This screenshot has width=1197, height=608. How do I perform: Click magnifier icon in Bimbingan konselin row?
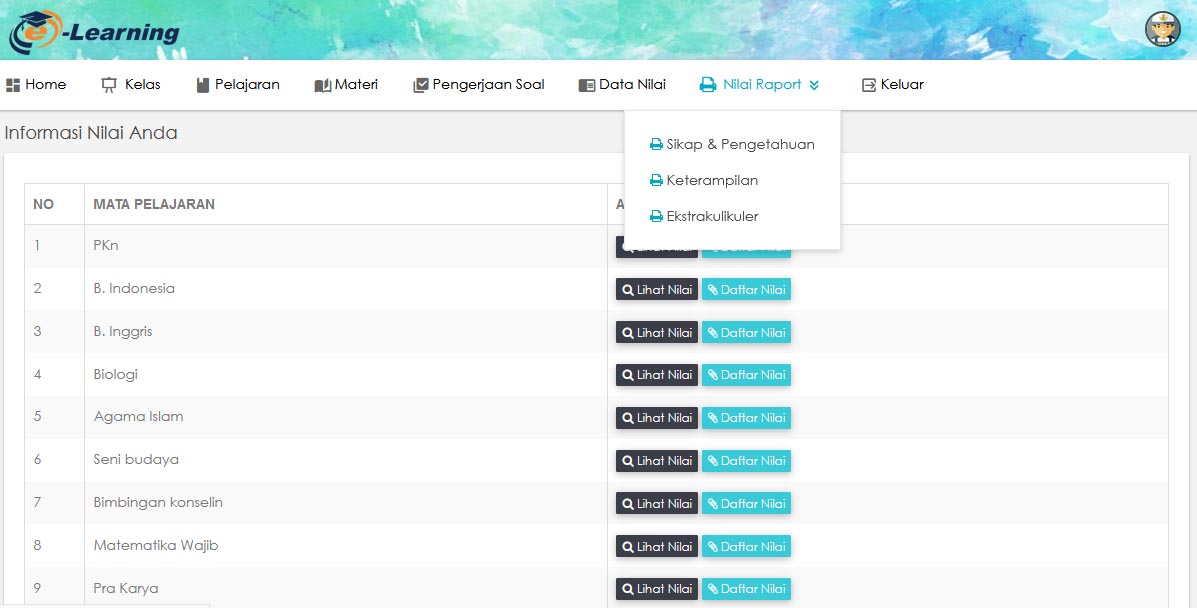[x=628, y=503]
